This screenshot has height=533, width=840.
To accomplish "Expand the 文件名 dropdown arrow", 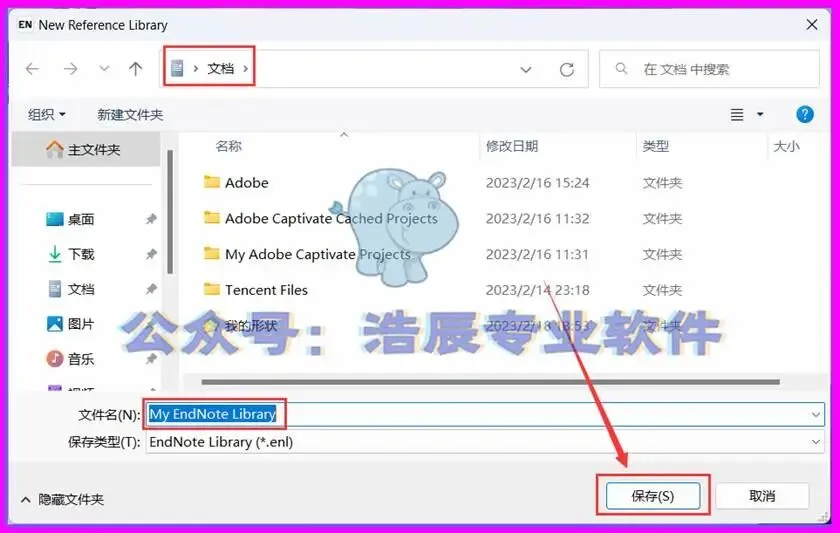I will (x=815, y=415).
